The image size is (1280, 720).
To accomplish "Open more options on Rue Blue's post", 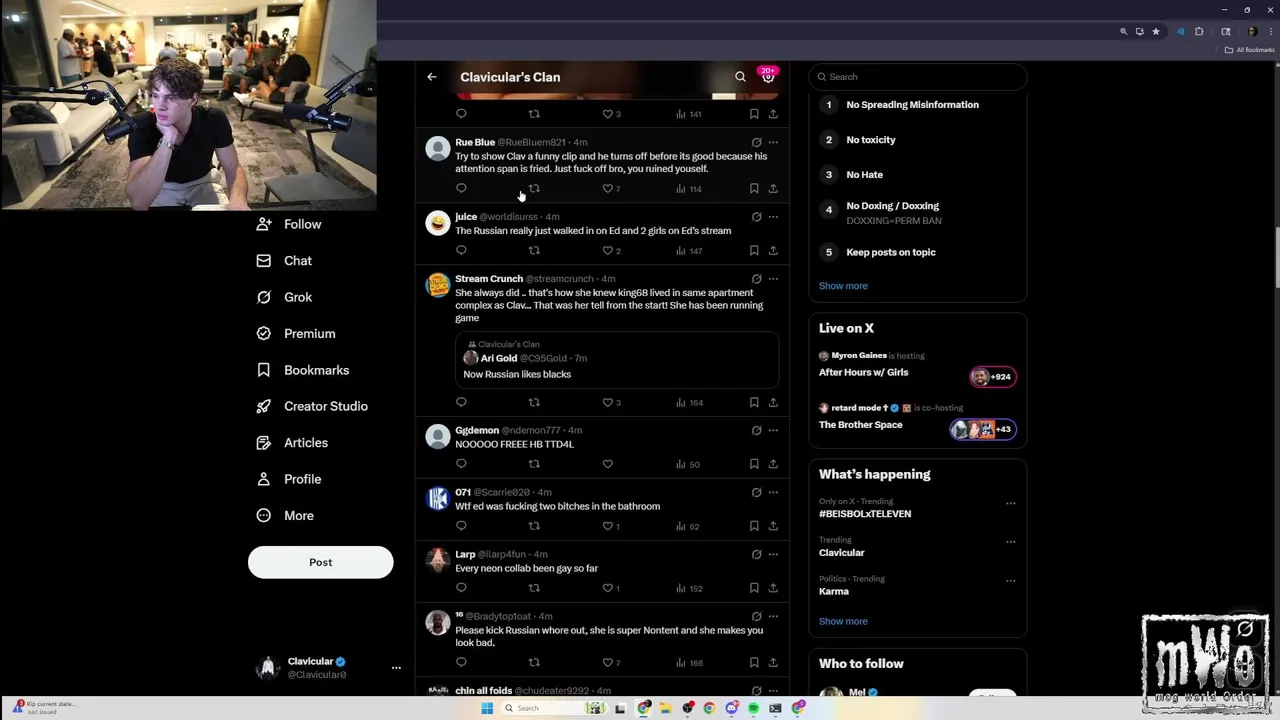I will coord(773,143).
